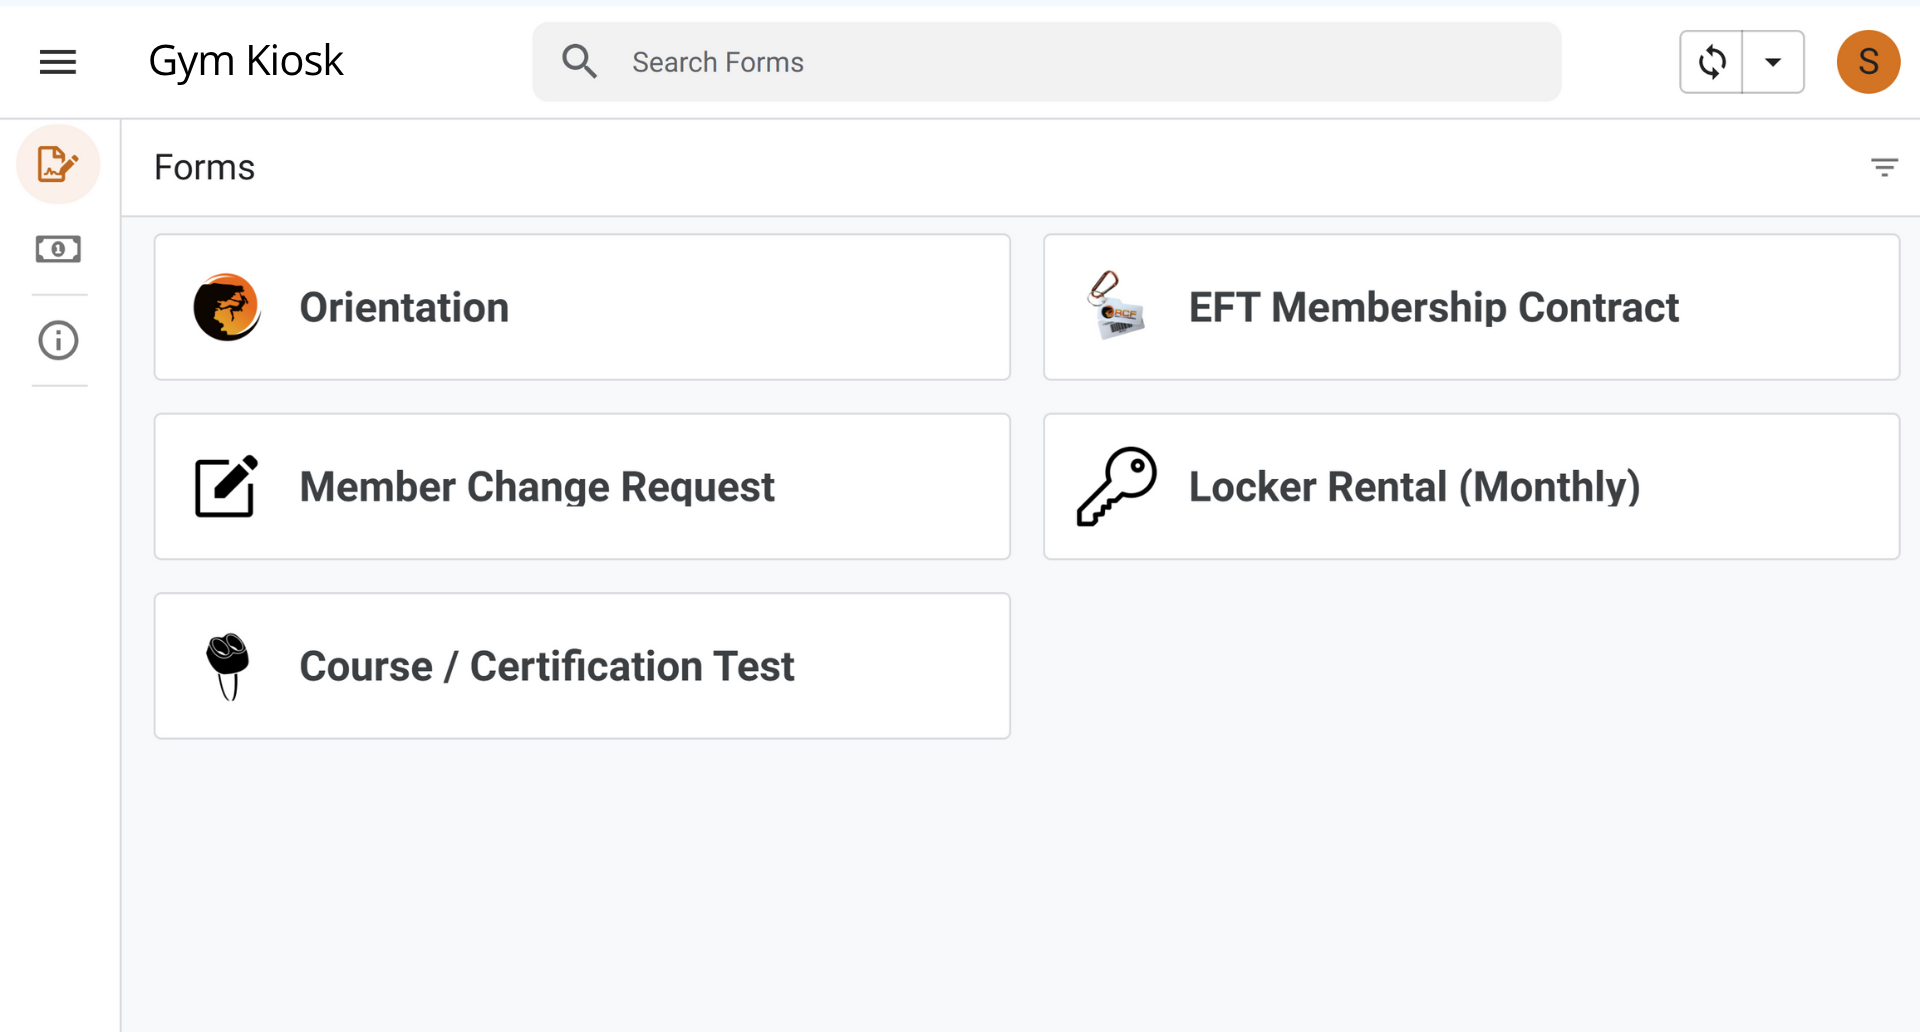Open the filter list icon

1884,167
